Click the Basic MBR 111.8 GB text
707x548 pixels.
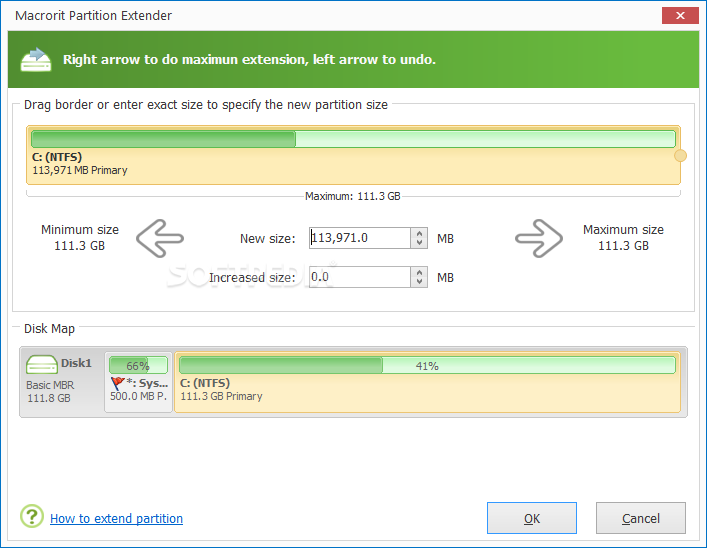tap(50, 391)
